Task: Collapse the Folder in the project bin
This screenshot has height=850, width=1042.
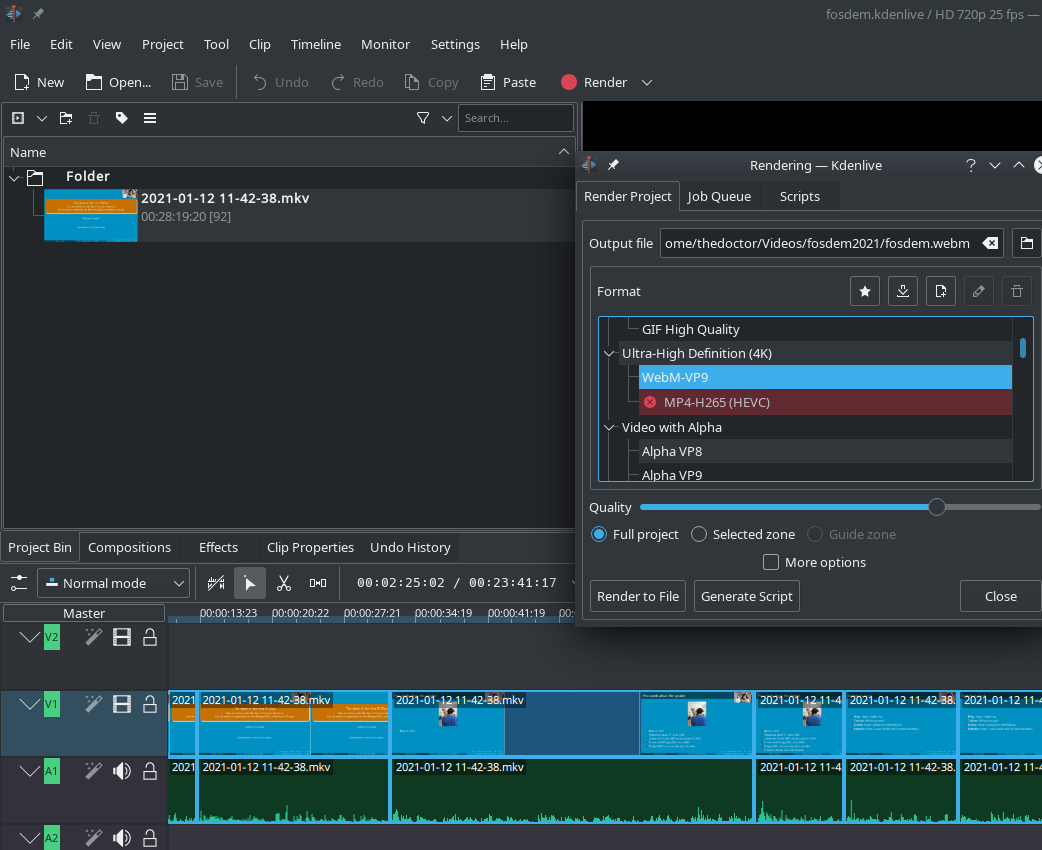Action: click(x=14, y=177)
